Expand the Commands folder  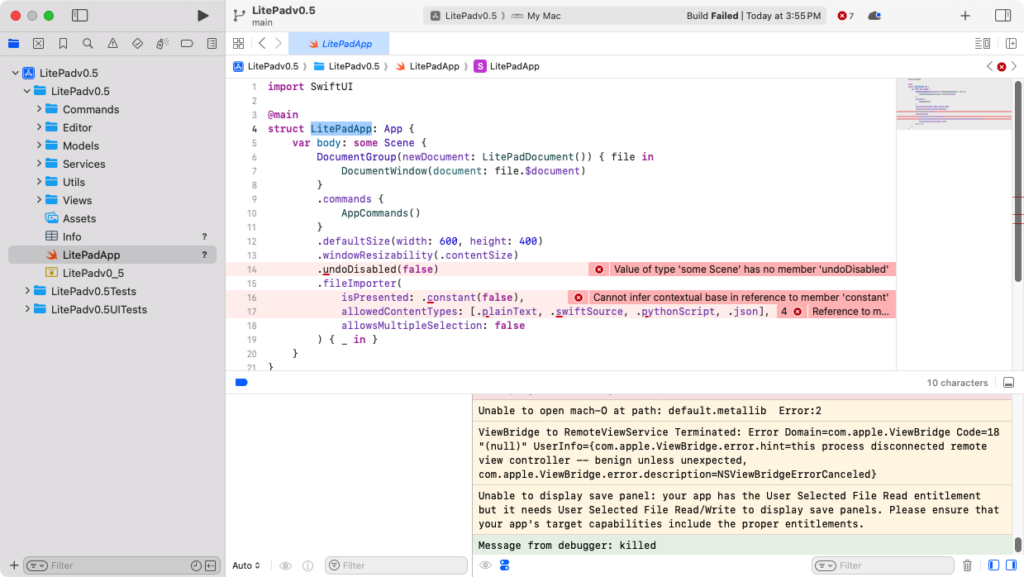tap(39, 109)
